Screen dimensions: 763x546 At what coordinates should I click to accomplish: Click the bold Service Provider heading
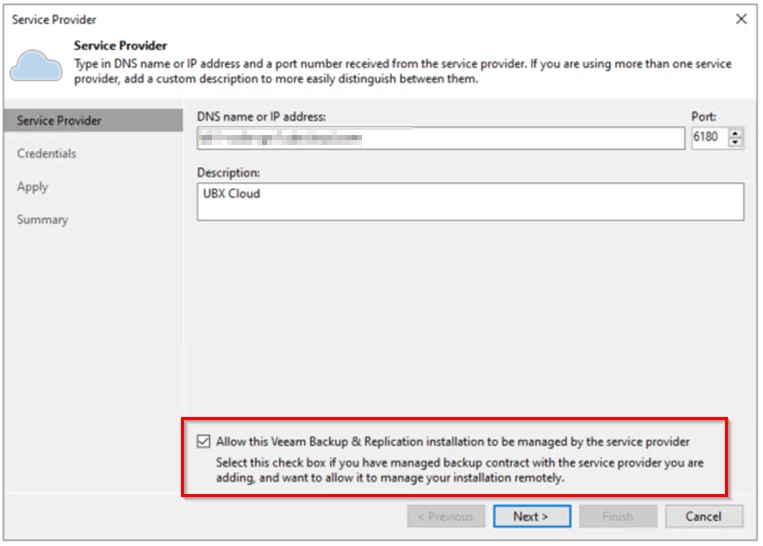coord(120,46)
